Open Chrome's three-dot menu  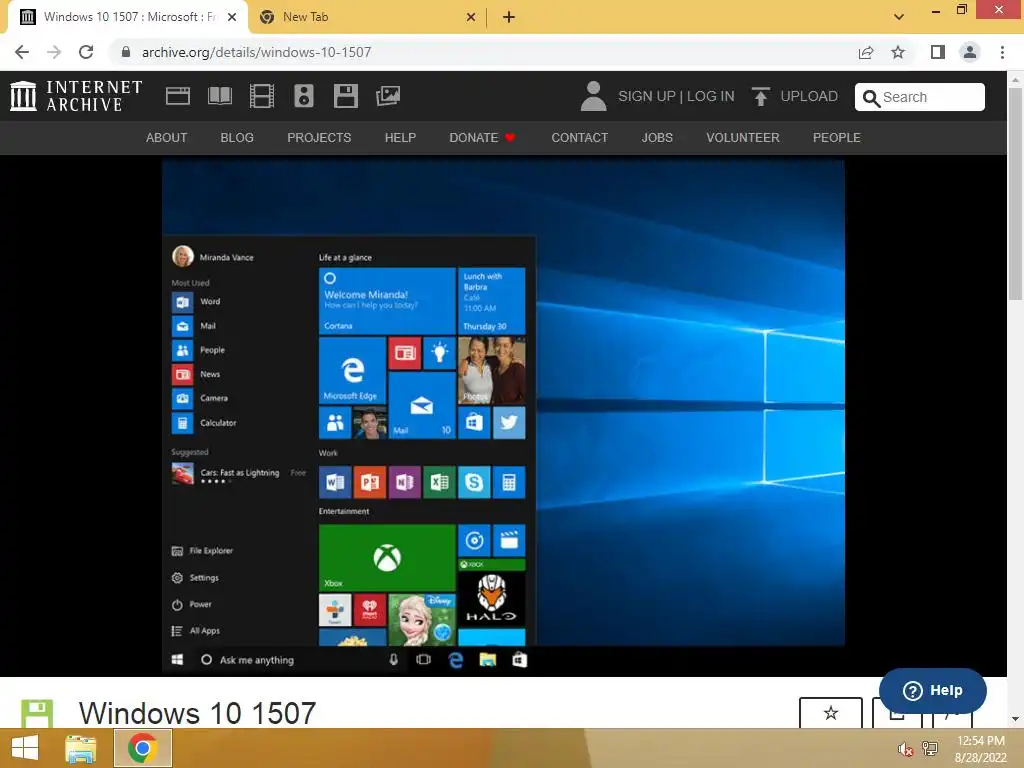pos(1002,52)
